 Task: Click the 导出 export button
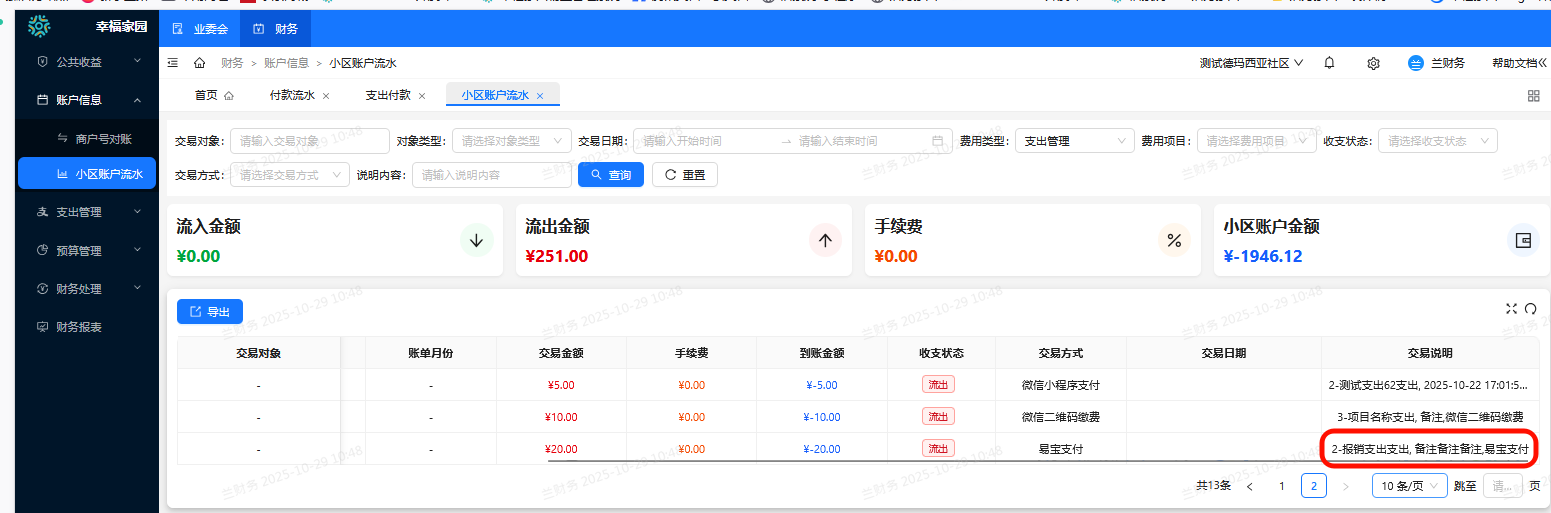pos(210,312)
